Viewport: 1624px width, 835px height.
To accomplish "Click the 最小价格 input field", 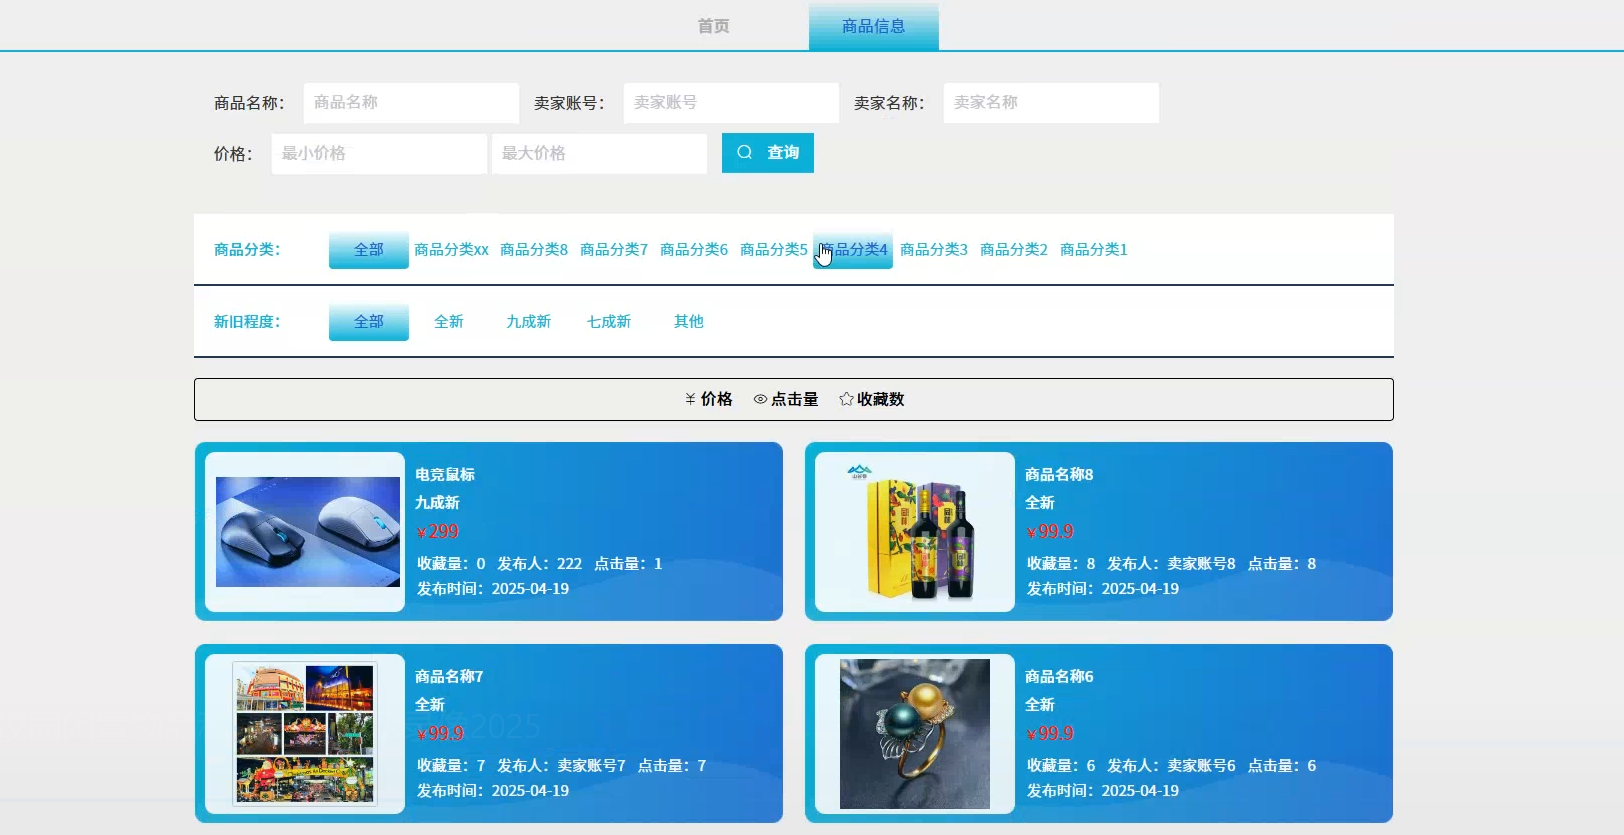I will (379, 154).
